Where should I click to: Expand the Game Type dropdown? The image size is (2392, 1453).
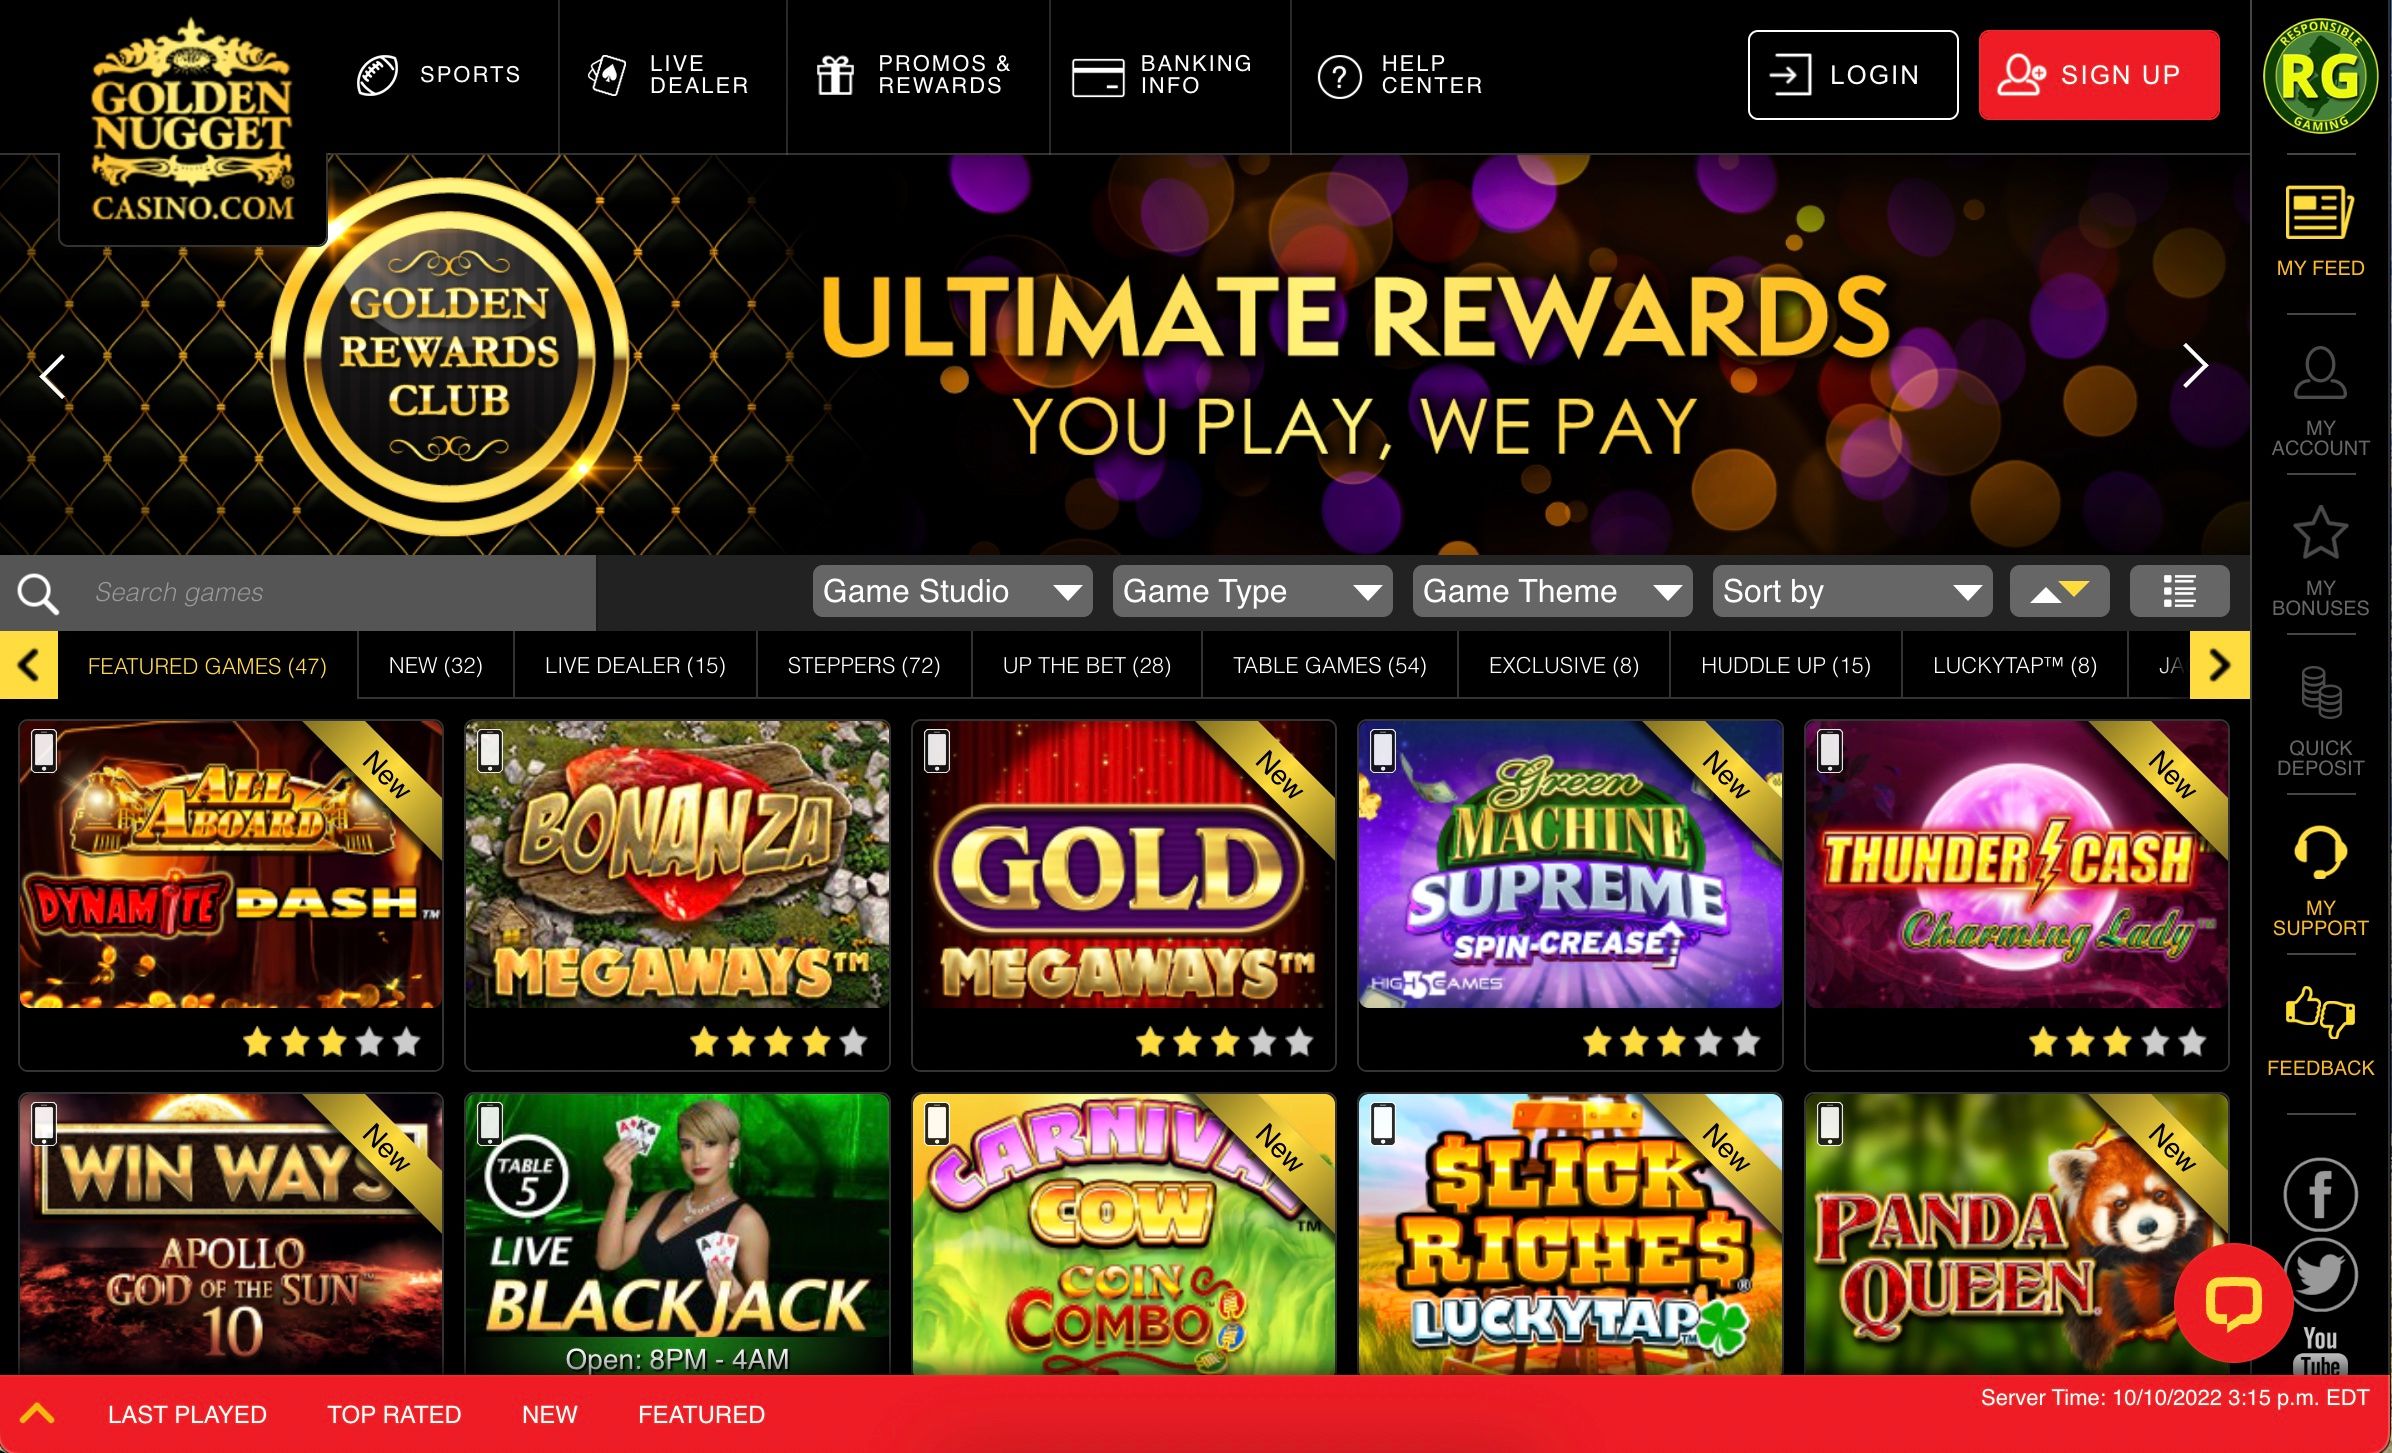click(1252, 591)
